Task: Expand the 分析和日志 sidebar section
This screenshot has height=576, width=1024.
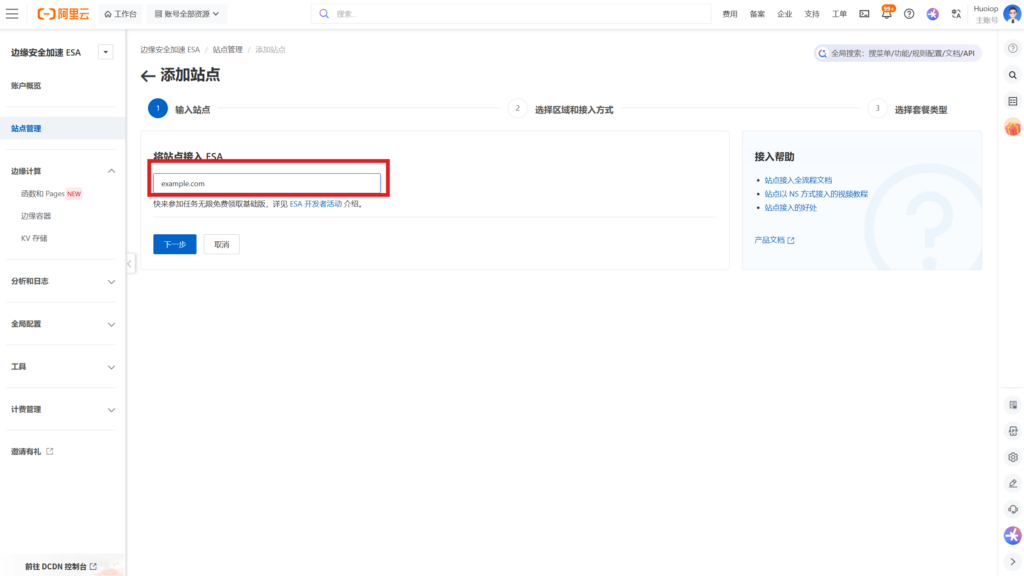Action: coord(62,282)
